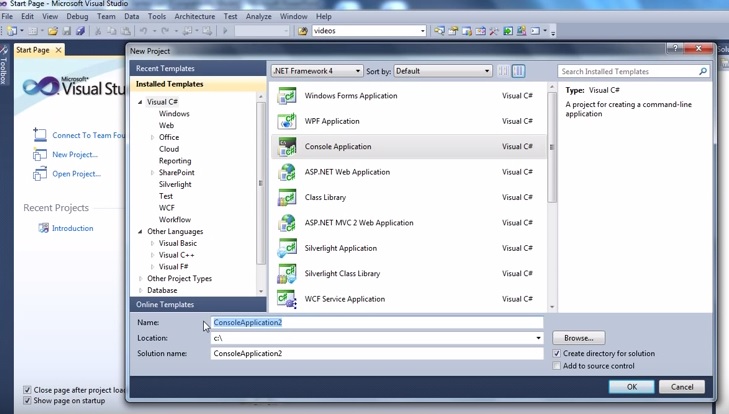Click the WCF Service Application icon

[x=287, y=299]
